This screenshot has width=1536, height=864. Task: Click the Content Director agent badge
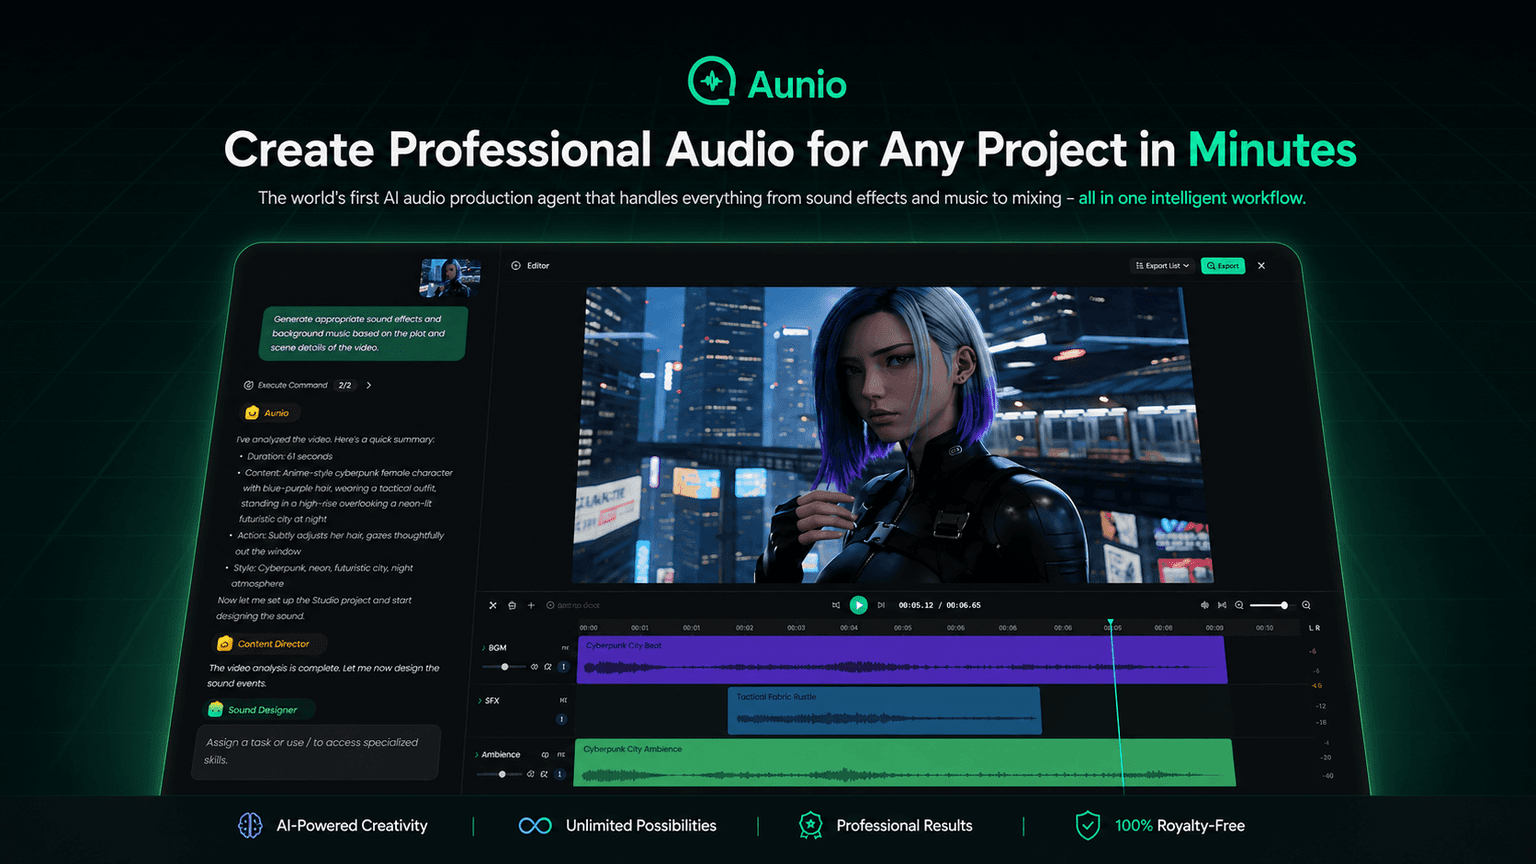tap(269, 644)
